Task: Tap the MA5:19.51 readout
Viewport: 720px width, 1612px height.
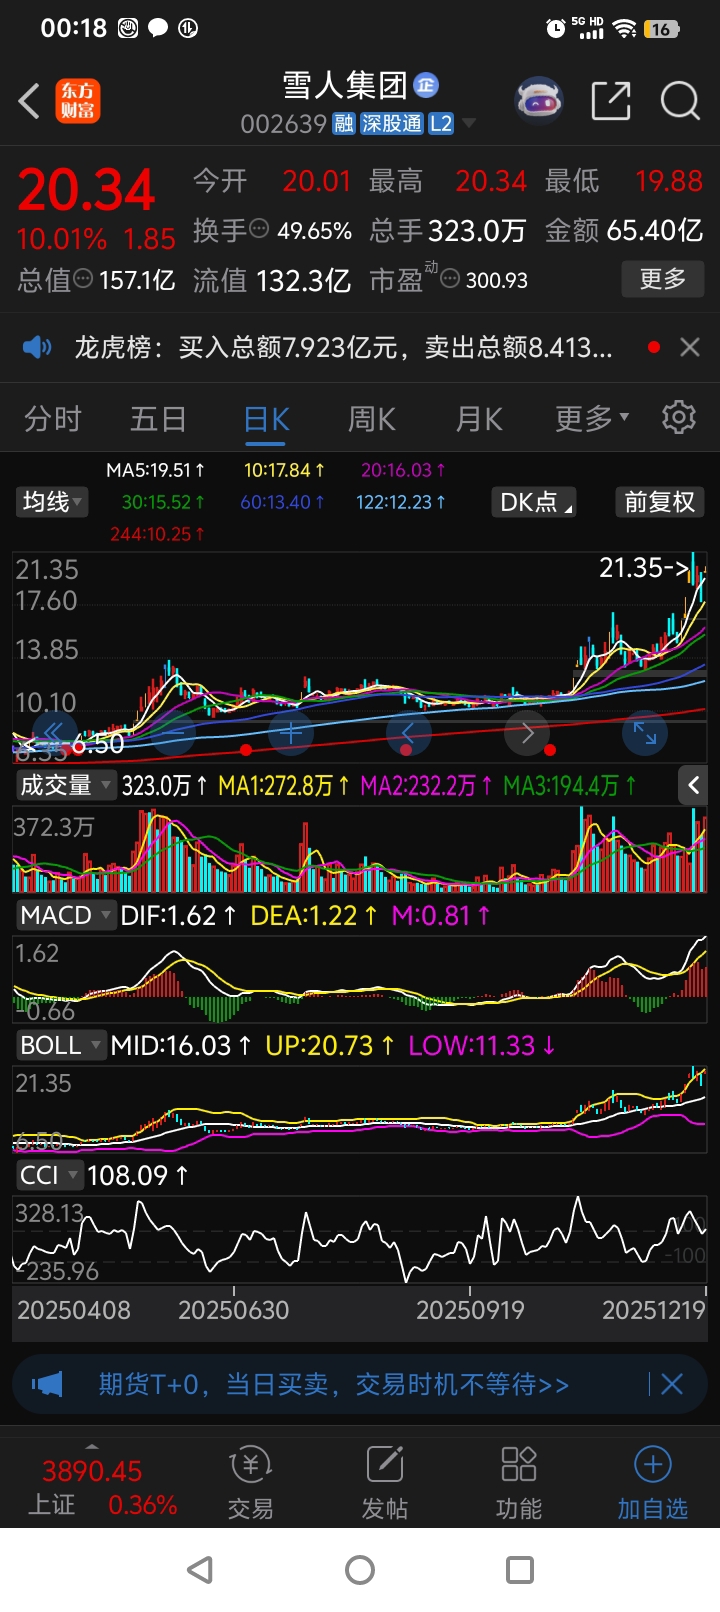Action: 155,469
